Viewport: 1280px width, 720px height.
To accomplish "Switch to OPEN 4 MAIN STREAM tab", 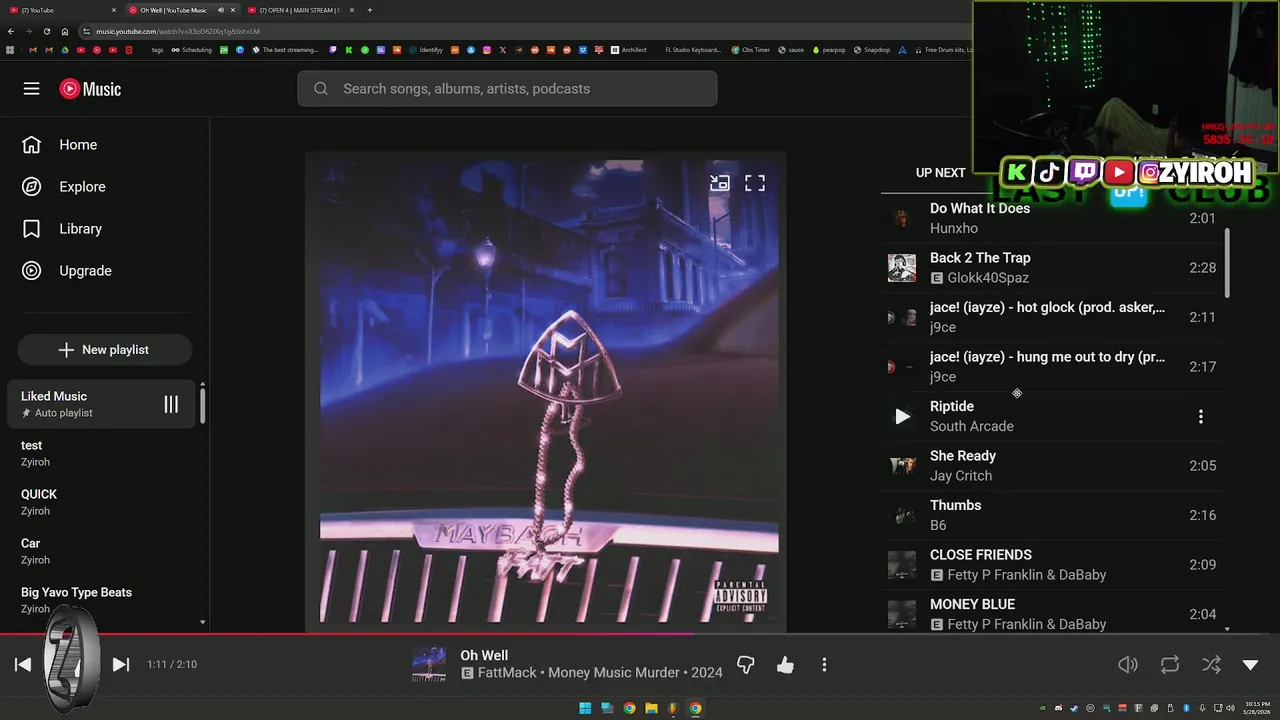I will click(x=301, y=10).
